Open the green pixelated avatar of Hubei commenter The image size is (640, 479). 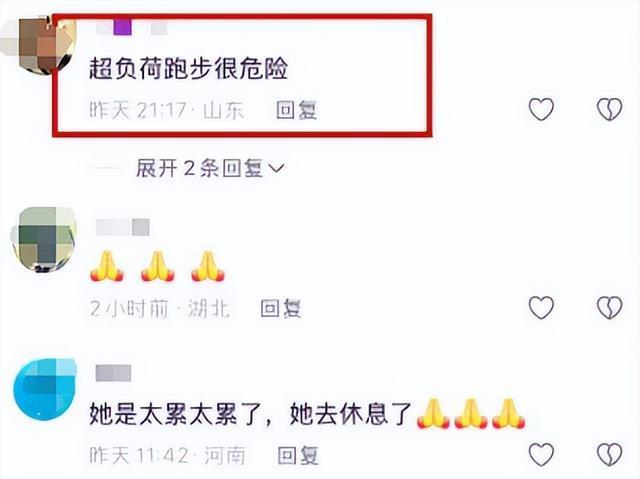coord(44,240)
